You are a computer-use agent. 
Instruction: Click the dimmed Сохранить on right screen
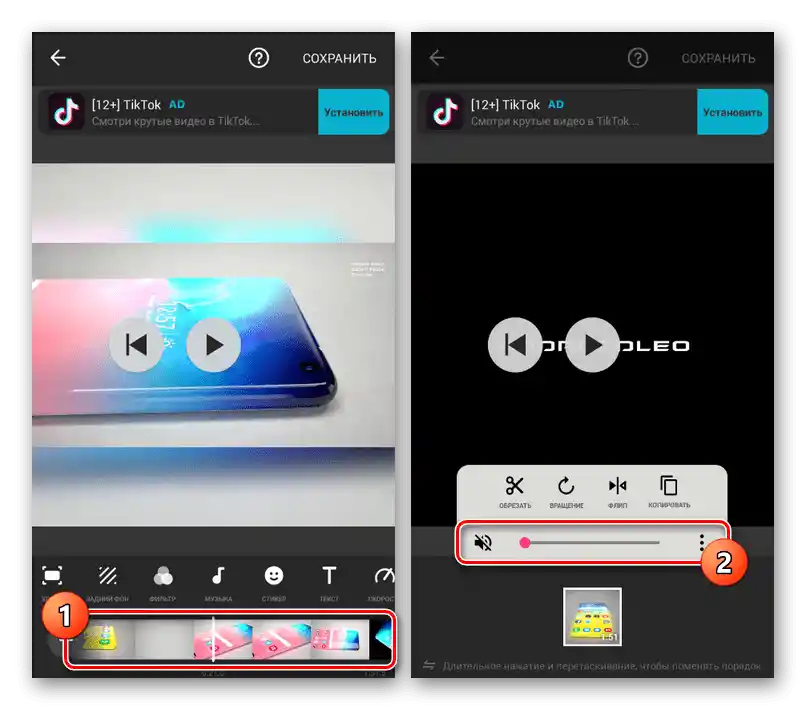point(718,59)
